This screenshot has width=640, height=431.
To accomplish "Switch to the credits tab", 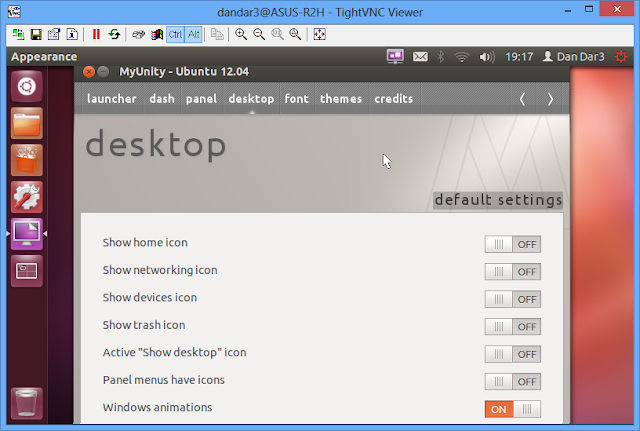I will tap(394, 99).
